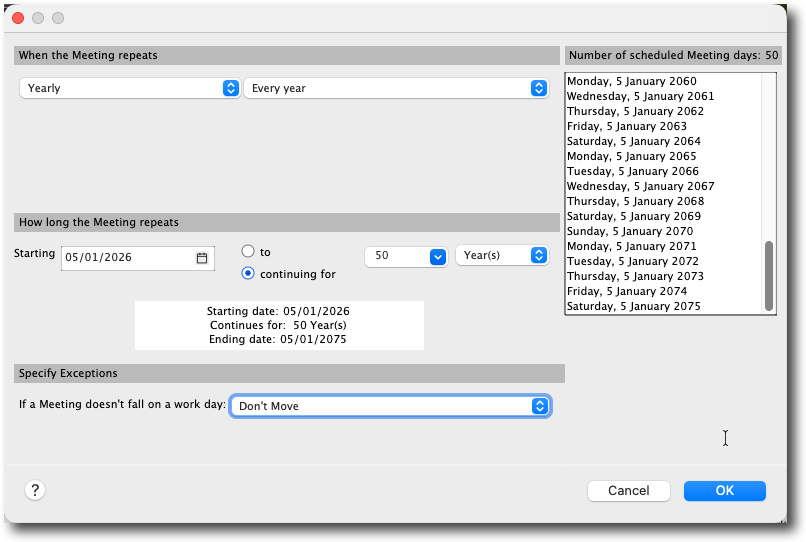Screen dimensions: 806x542
Task: Select Wednesday, 5 January 2067 list entry
Action: pos(640,186)
